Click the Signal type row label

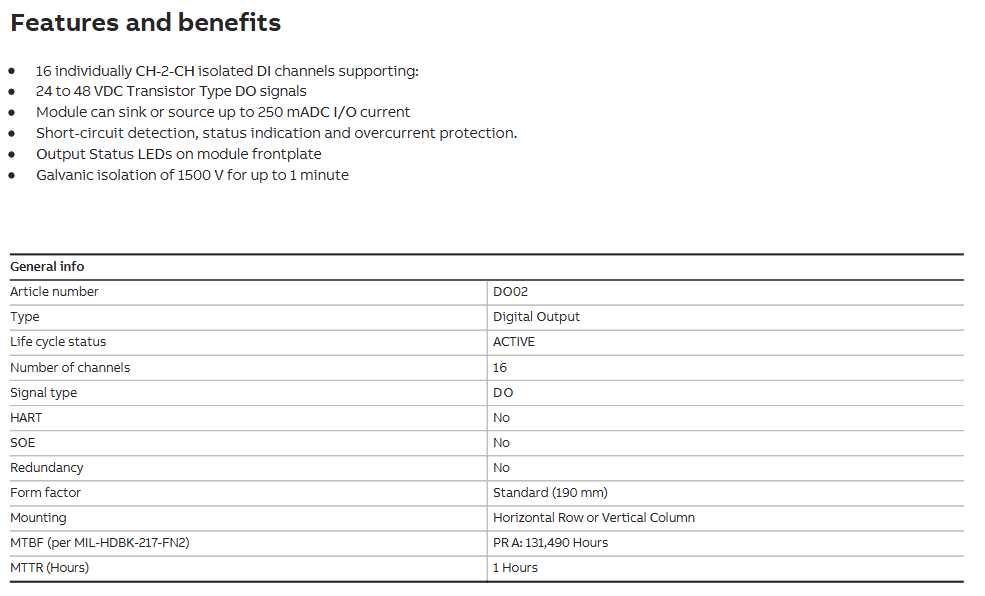coord(43,393)
